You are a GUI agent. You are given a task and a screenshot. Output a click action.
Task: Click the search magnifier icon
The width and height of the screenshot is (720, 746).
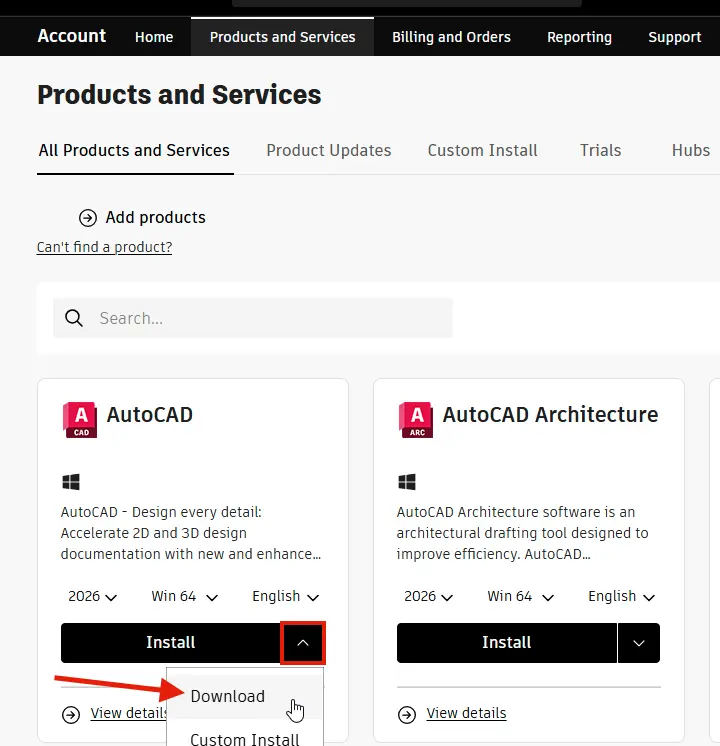click(74, 318)
